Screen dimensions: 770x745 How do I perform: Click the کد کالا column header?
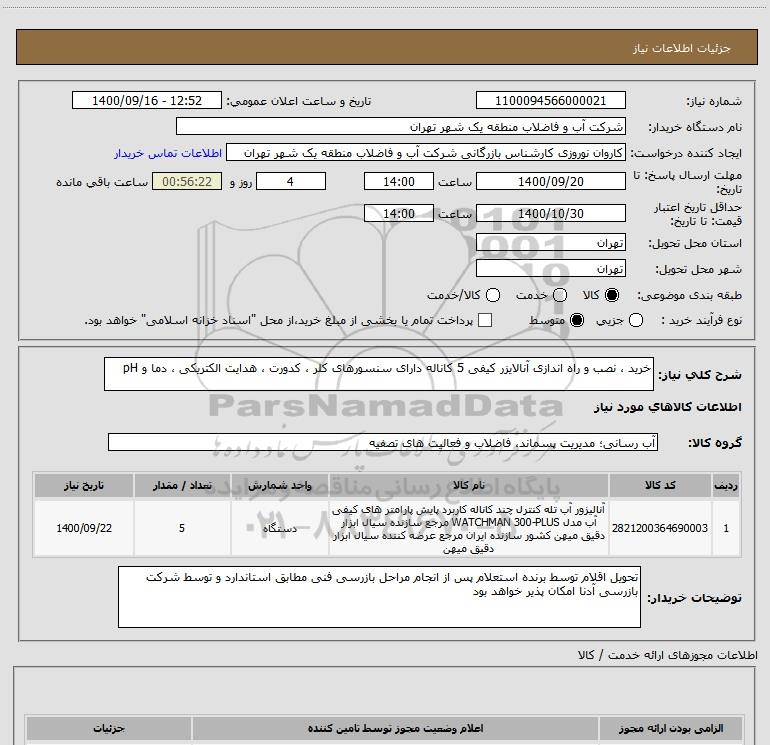click(660, 485)
